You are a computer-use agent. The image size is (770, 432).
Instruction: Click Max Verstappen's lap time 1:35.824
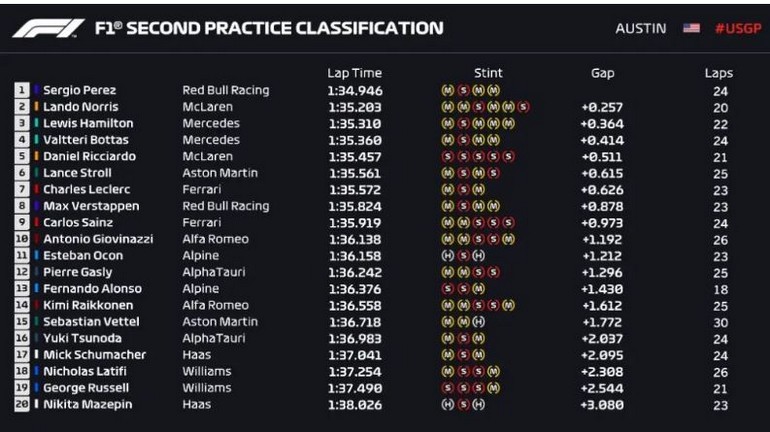pyautogui.click(x=353, y=206)
